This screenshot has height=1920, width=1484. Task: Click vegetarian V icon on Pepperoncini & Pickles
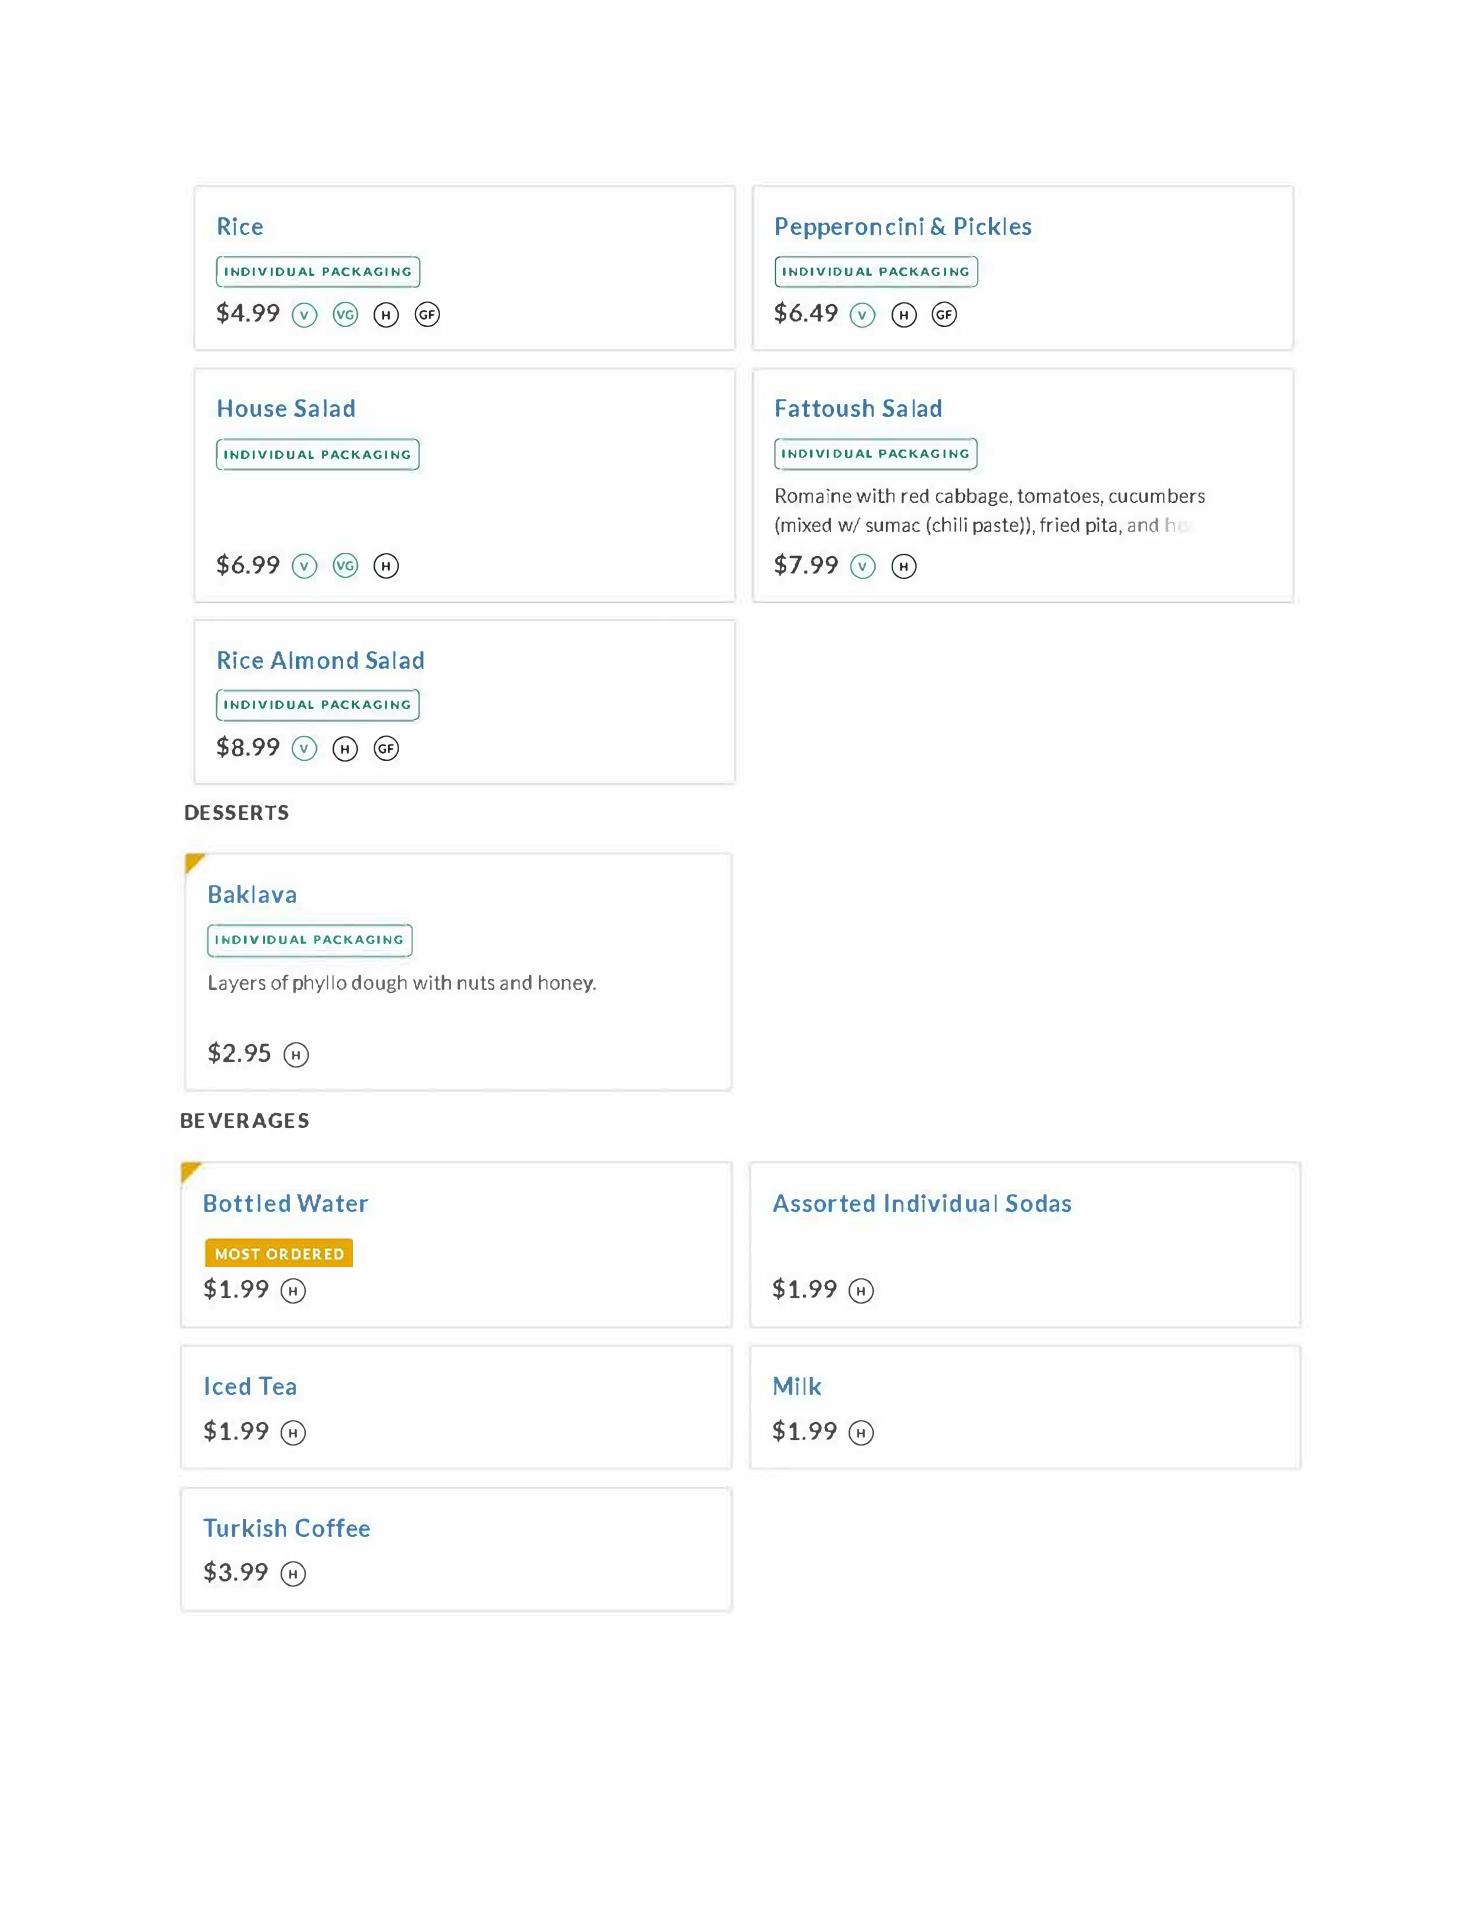pos(862,315)
